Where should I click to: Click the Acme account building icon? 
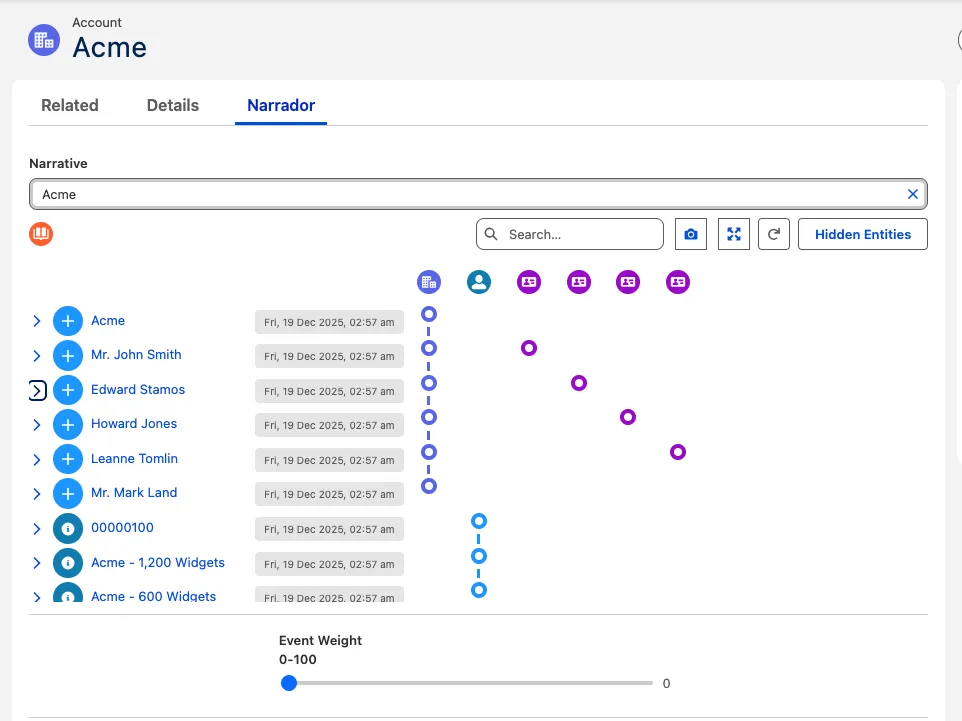click(44, 40)
